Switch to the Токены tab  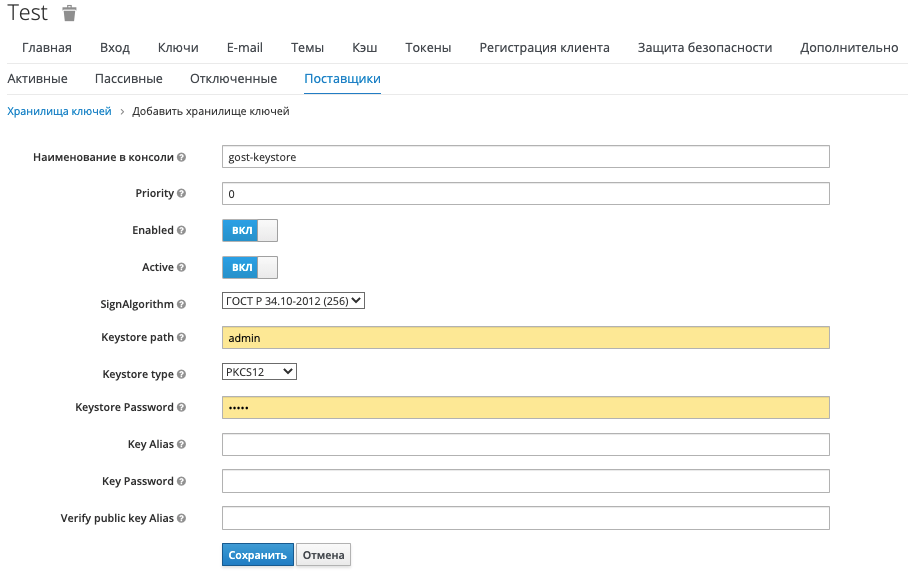click(428, 48)
